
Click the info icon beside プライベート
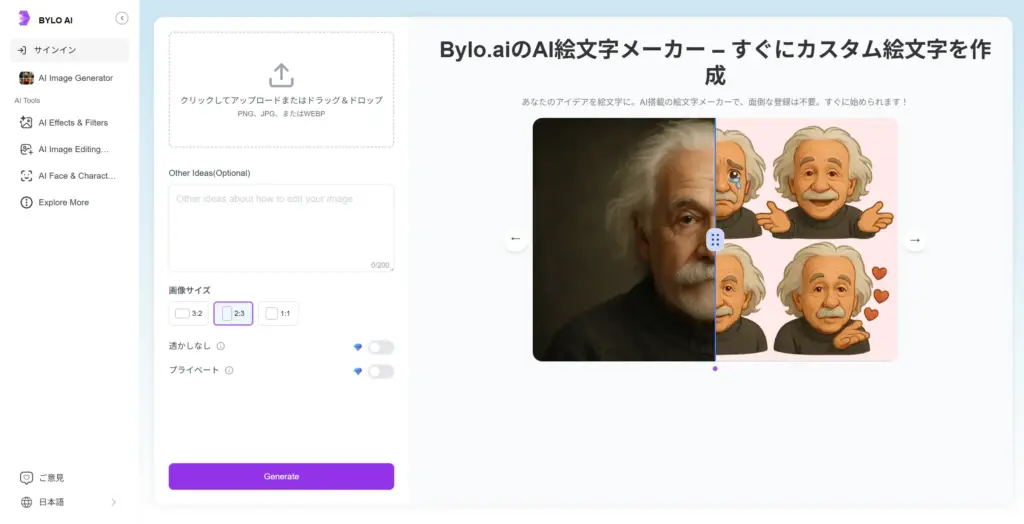(x=229, y=370)
